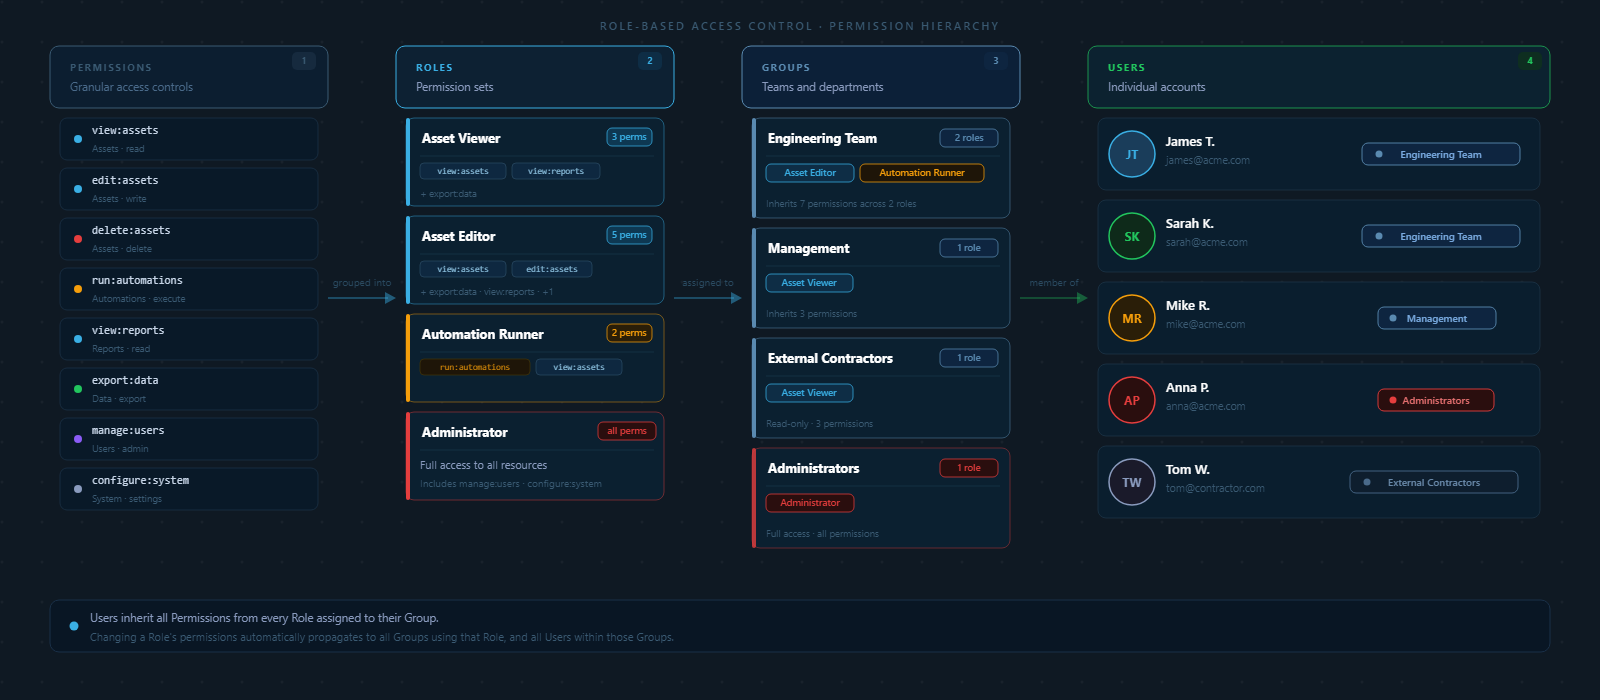
Task: Click view:reports chip in Asset Viewer role
Action: (x=556, y=171)
